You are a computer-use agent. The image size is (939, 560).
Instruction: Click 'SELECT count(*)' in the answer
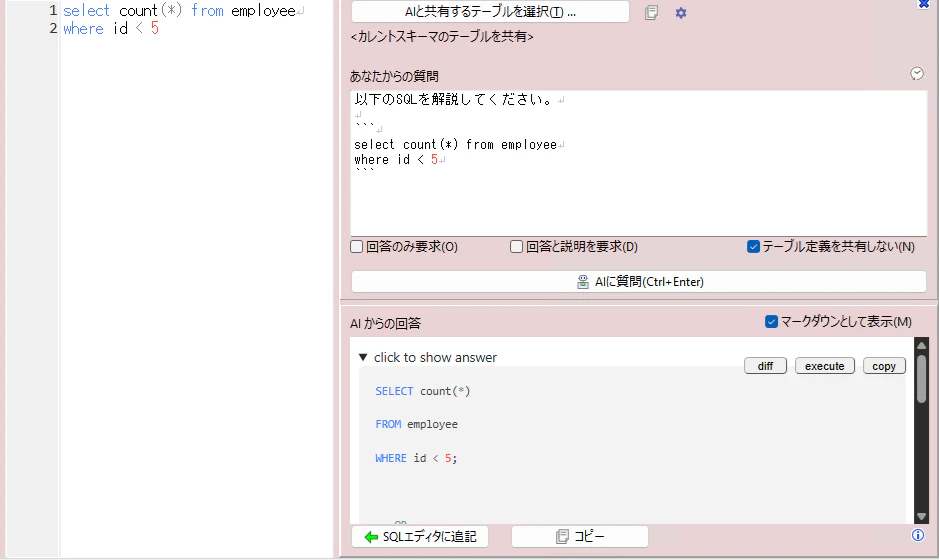click(423, 391)
